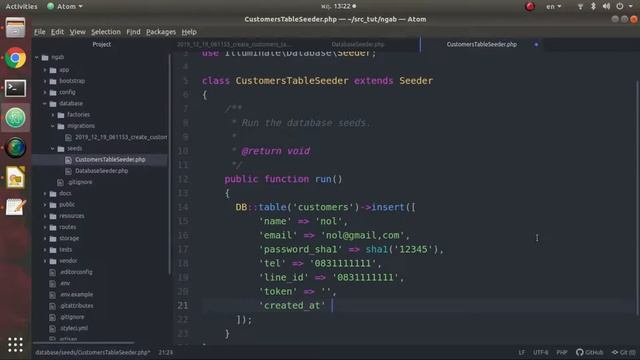Open Terminal from the dock
640x360 pixels.
(x=16, y=88)
